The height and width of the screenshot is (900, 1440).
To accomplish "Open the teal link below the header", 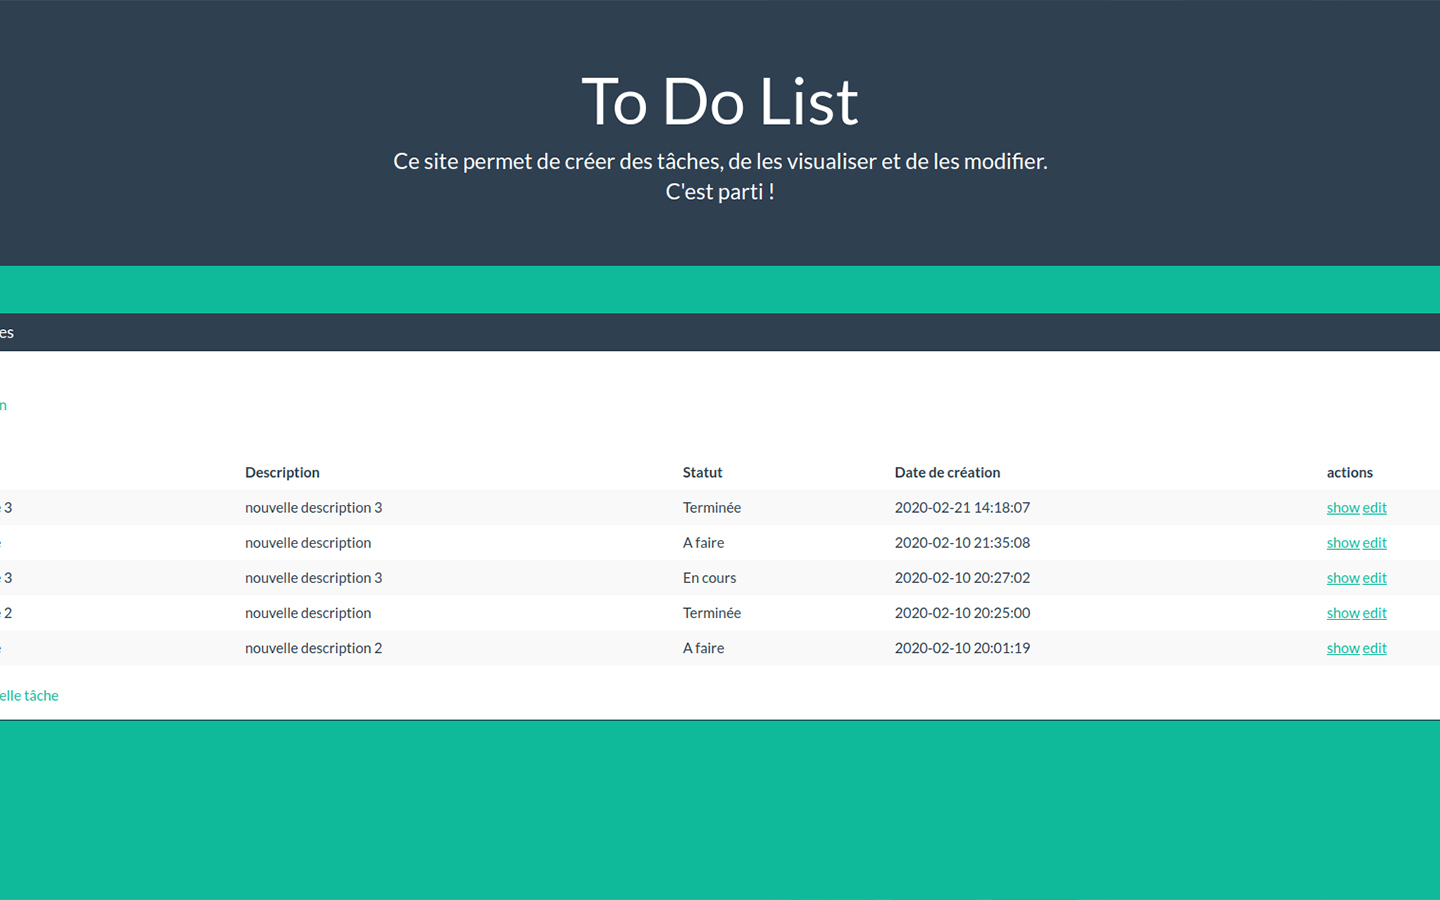I will coord(4,405).
